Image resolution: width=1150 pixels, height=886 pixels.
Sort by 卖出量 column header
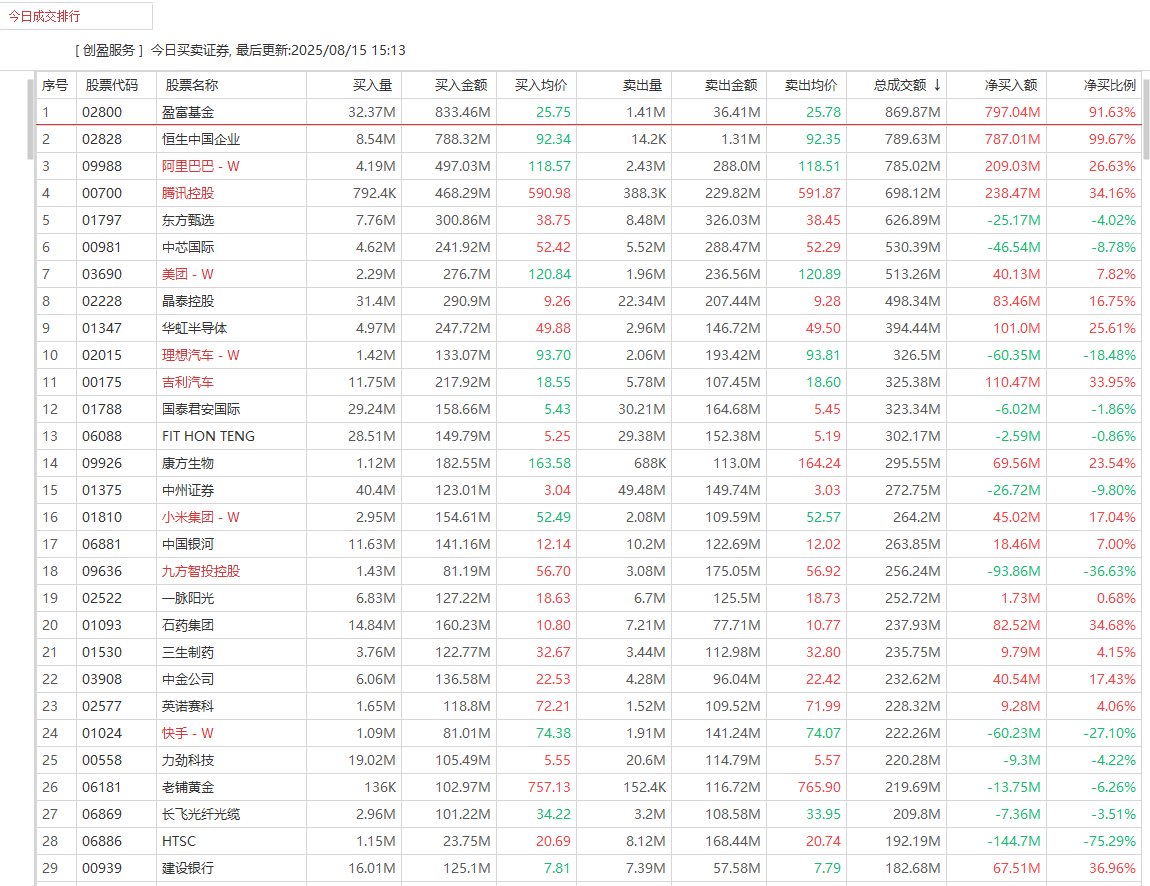(642, 85)
